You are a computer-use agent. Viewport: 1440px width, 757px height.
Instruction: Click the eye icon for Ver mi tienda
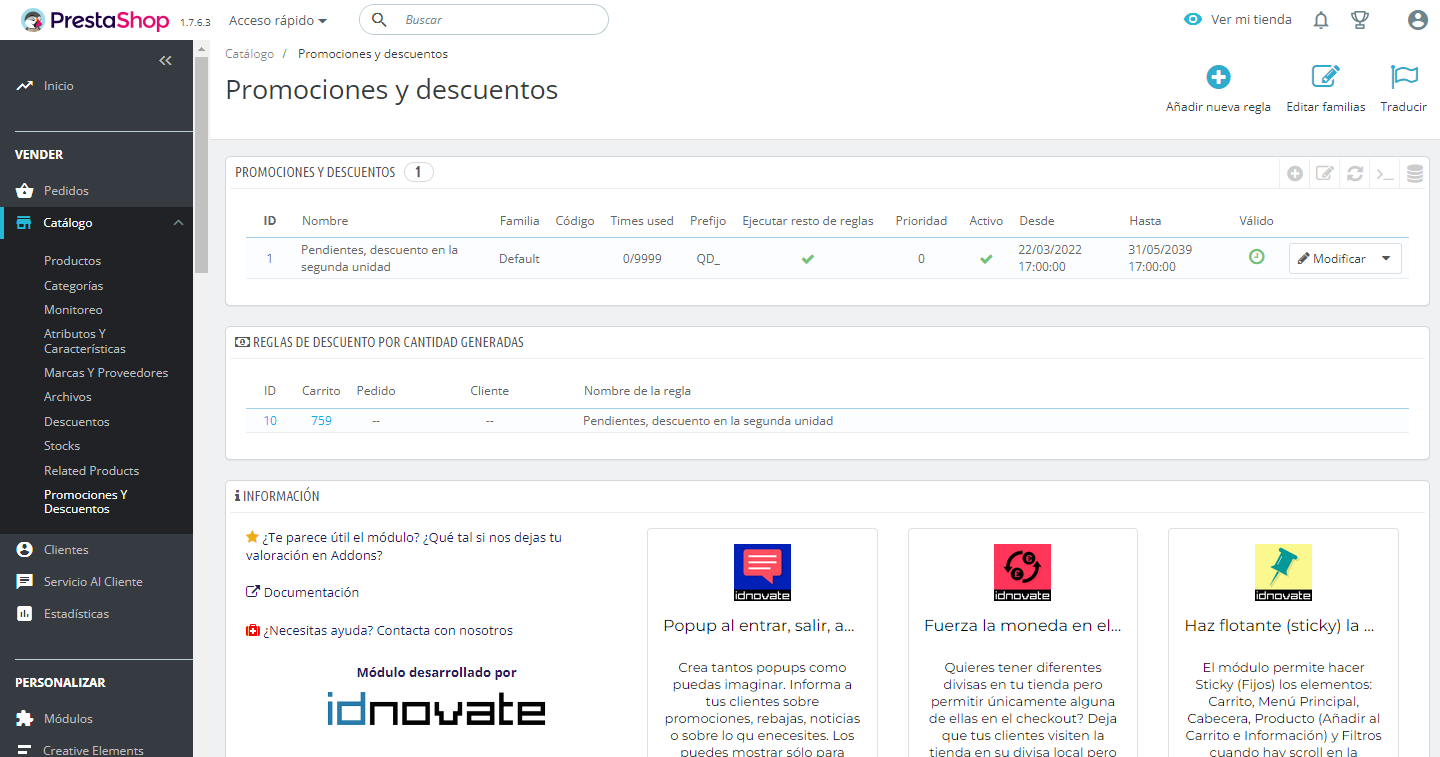[1192, 20]
